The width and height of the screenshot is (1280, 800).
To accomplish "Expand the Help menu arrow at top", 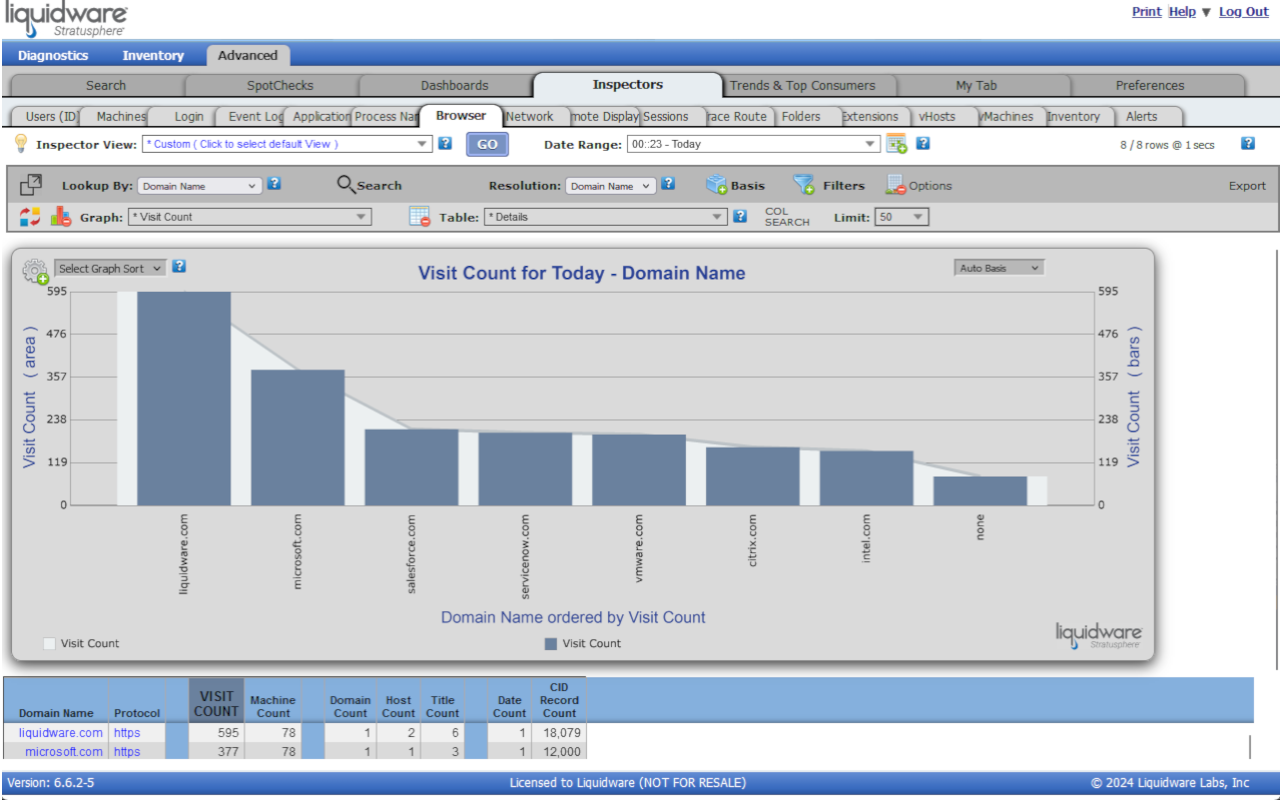I will [x=1206, y=12].
